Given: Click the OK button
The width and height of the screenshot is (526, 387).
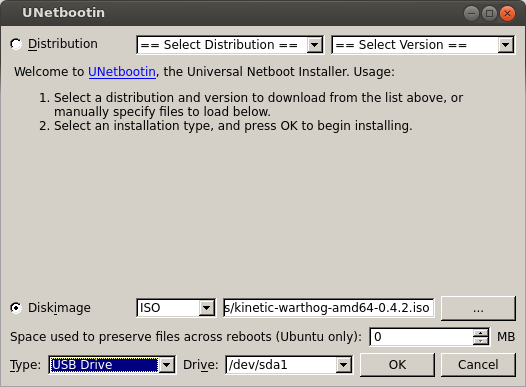Looking at the screenshot, I should tap(397, 365).
